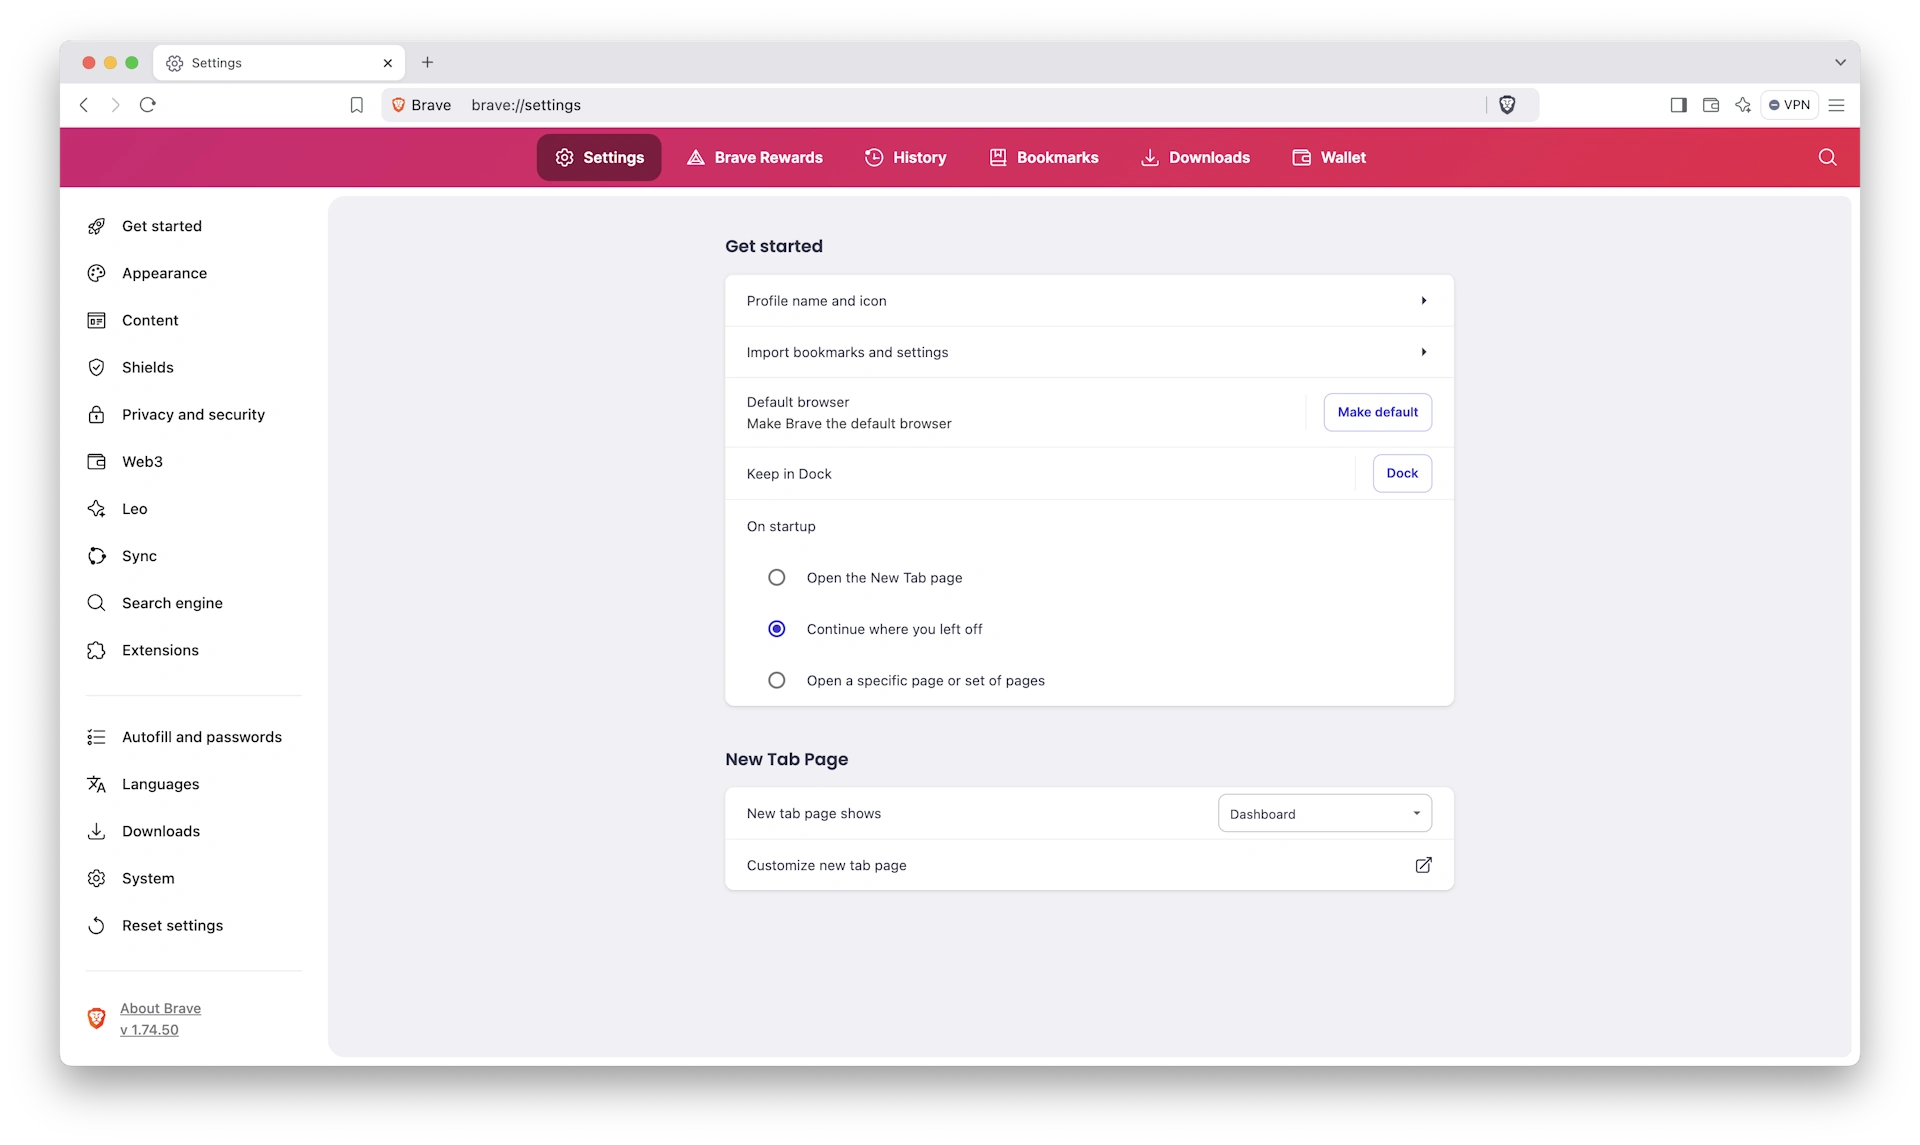Click the Leo AI sparkle icon
Screen dimensions: 1920x1145
click(x=1743, y=105)
